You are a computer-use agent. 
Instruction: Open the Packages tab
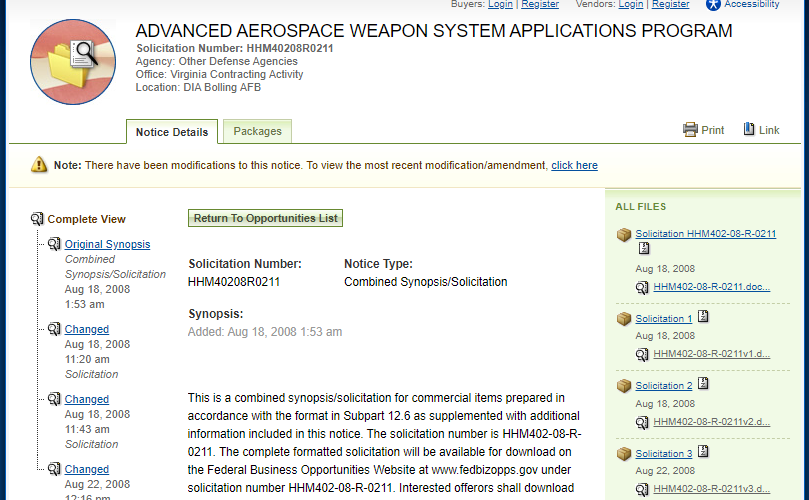coord(257,131)
